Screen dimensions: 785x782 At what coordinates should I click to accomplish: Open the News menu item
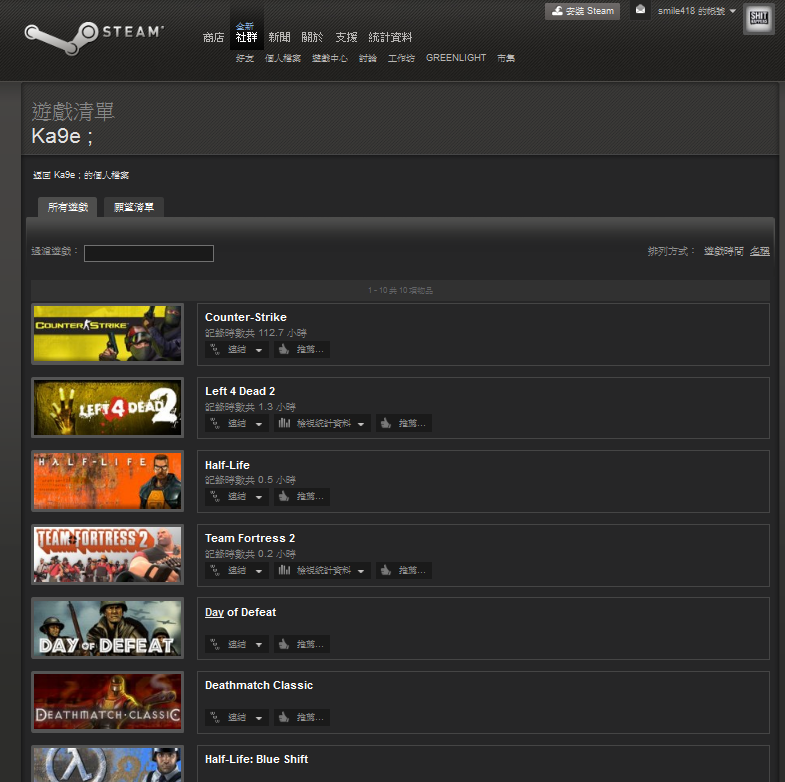(x=279, y=38)
